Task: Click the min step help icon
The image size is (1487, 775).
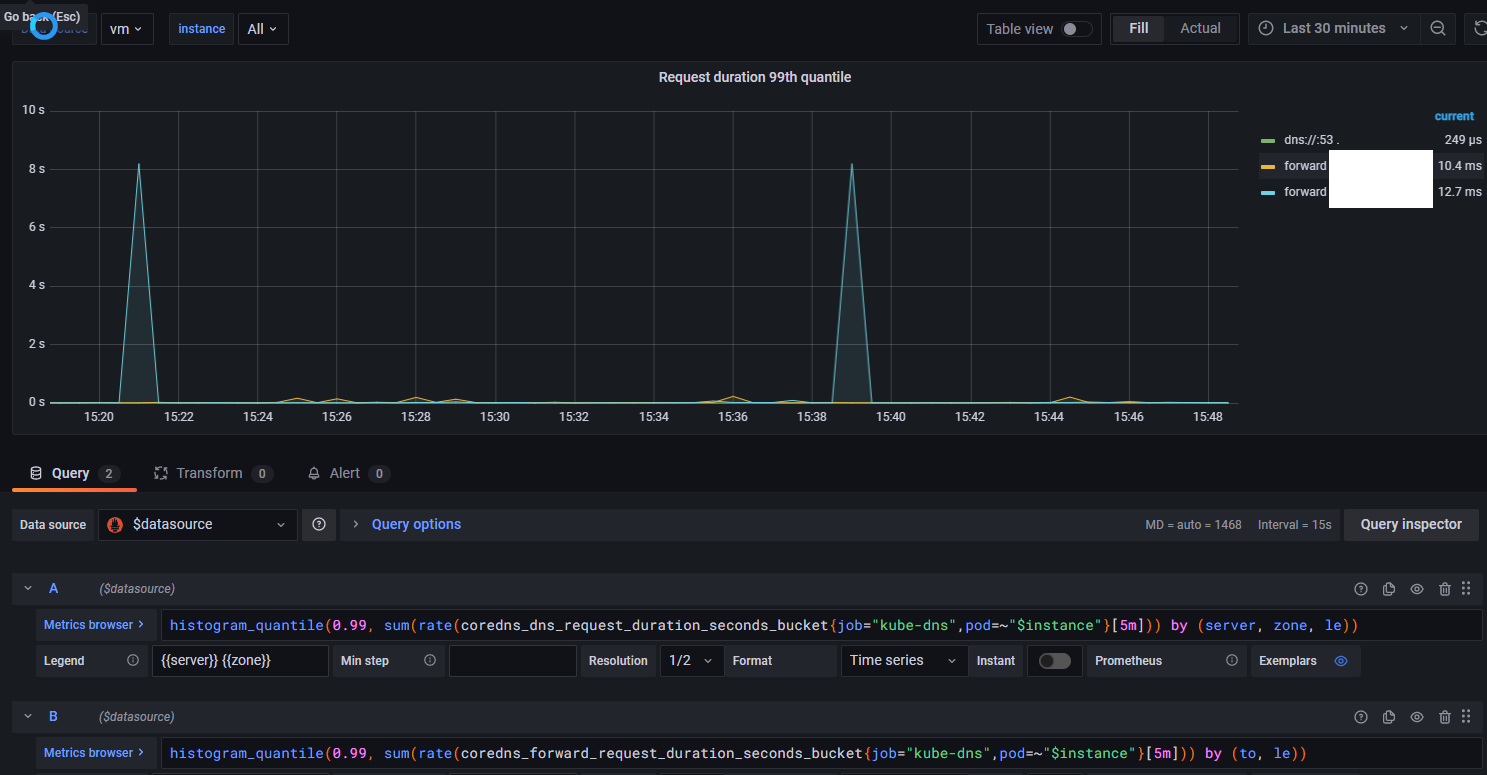Action: [430, 660]
